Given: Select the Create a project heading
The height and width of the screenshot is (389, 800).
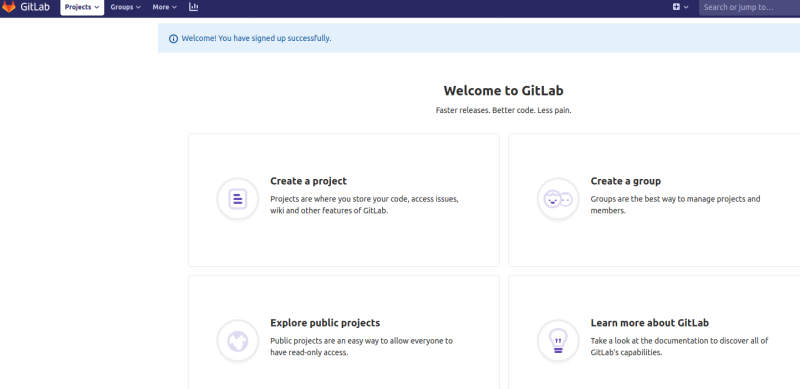Looking at the screenshot, I should 308,181.
